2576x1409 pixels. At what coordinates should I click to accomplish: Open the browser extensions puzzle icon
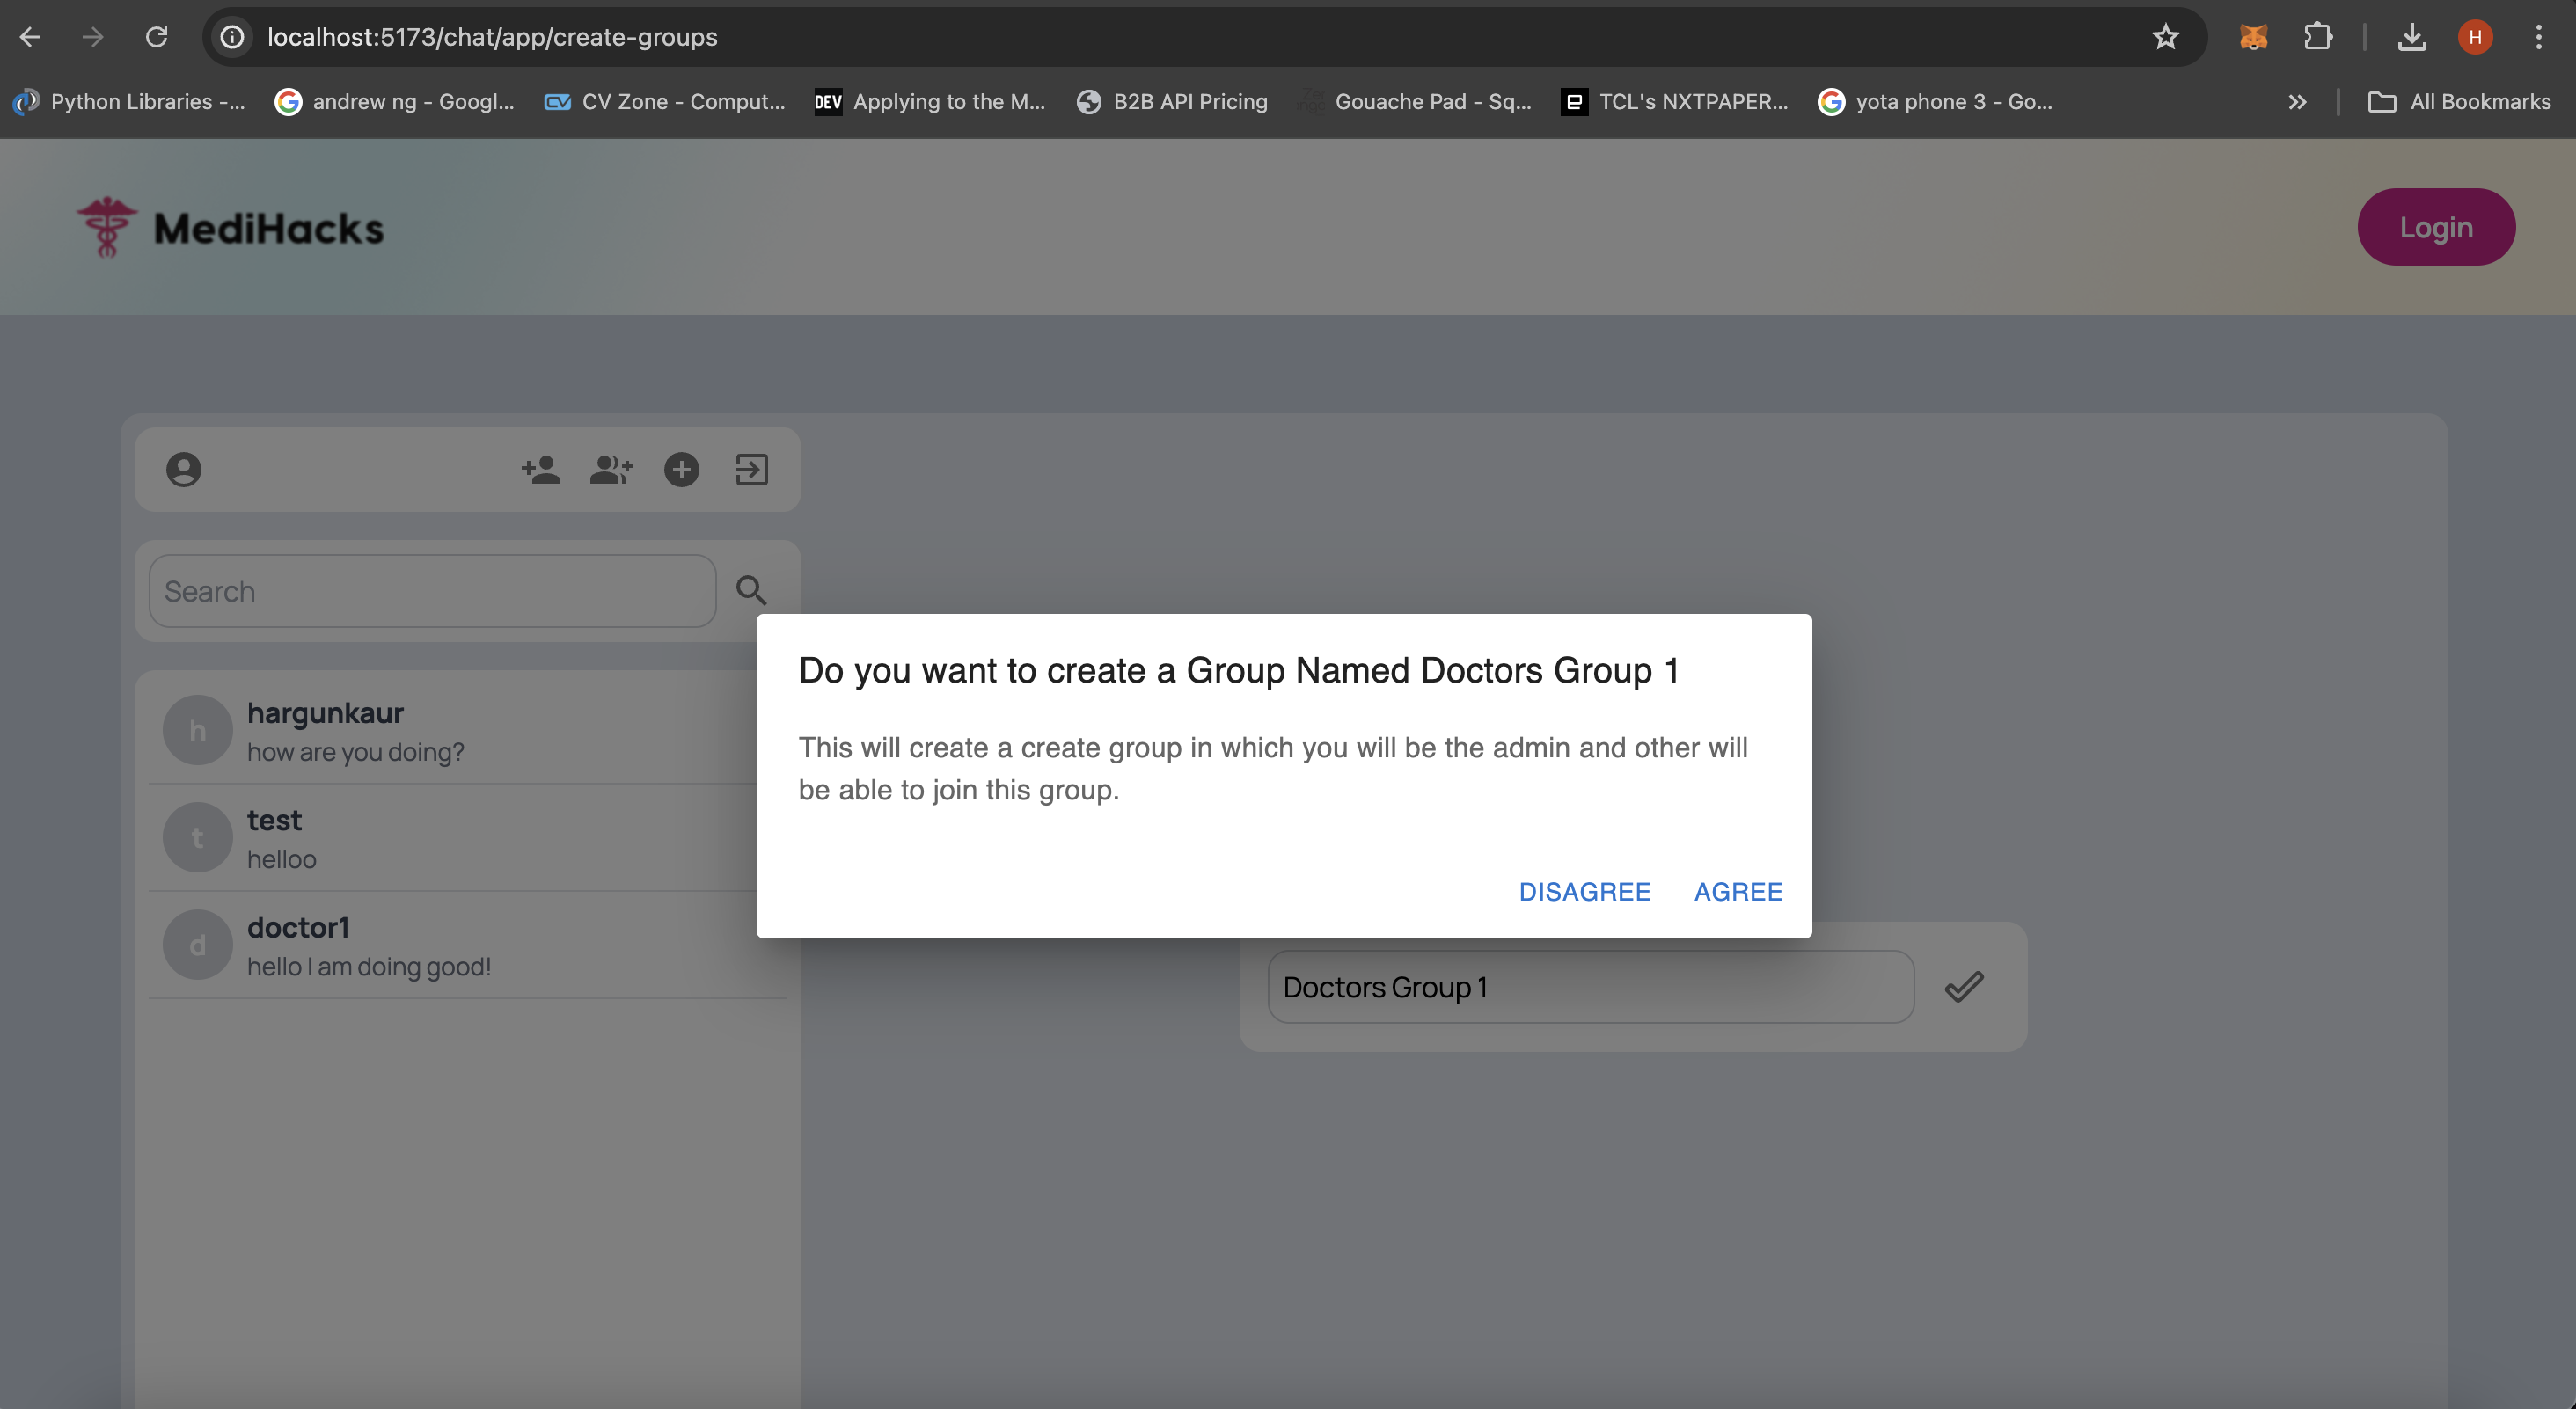(2318, 37)
